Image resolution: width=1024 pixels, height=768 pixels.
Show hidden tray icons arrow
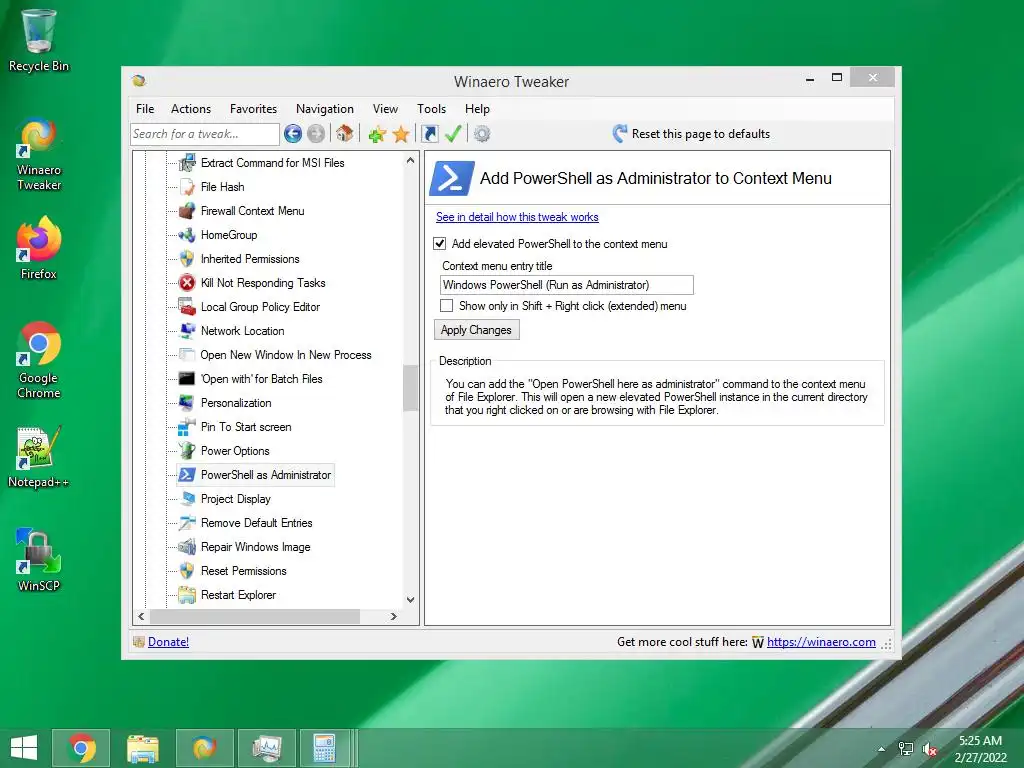point(882,749)
